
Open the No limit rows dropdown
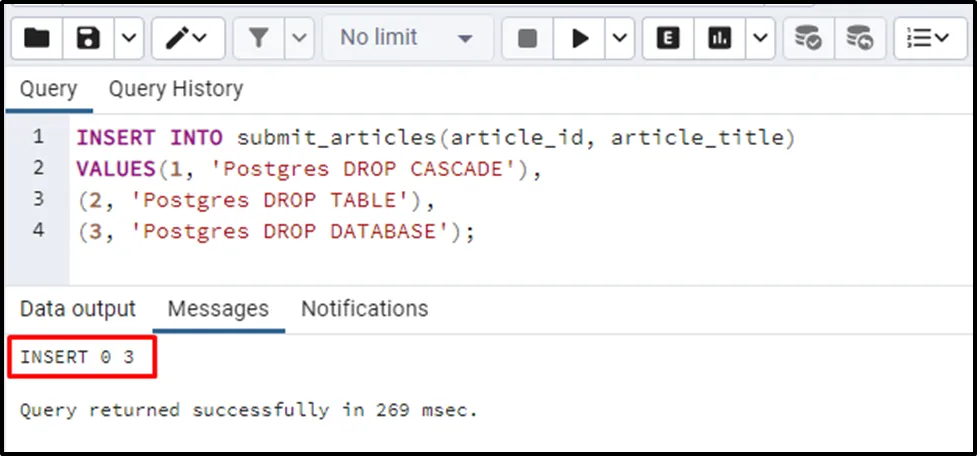click(406, 38)
